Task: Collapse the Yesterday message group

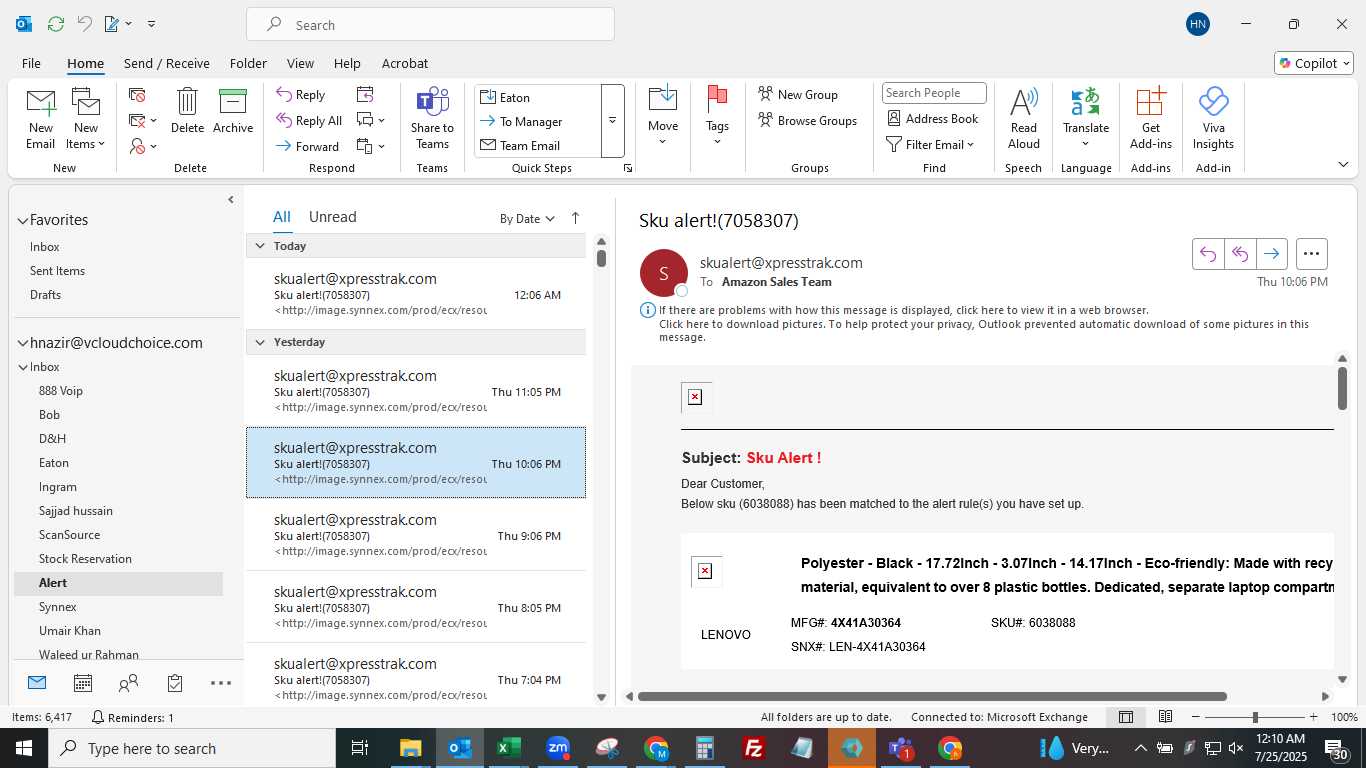Action: click(x=260, y=342)
